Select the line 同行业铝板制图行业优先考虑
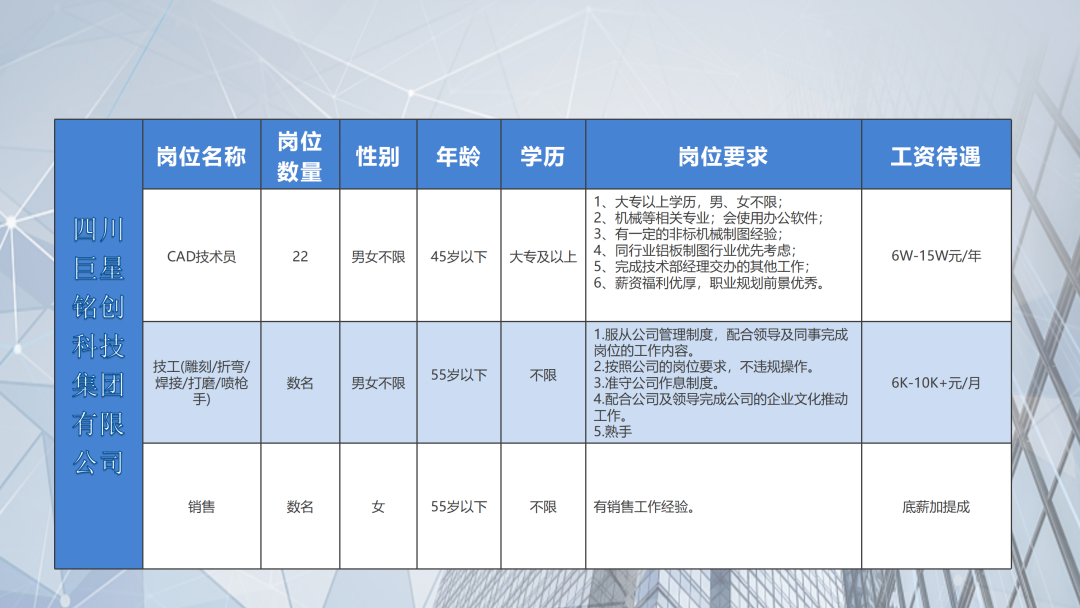Image resolution: width=1080 pixels, height=608 pixels. 694,250
